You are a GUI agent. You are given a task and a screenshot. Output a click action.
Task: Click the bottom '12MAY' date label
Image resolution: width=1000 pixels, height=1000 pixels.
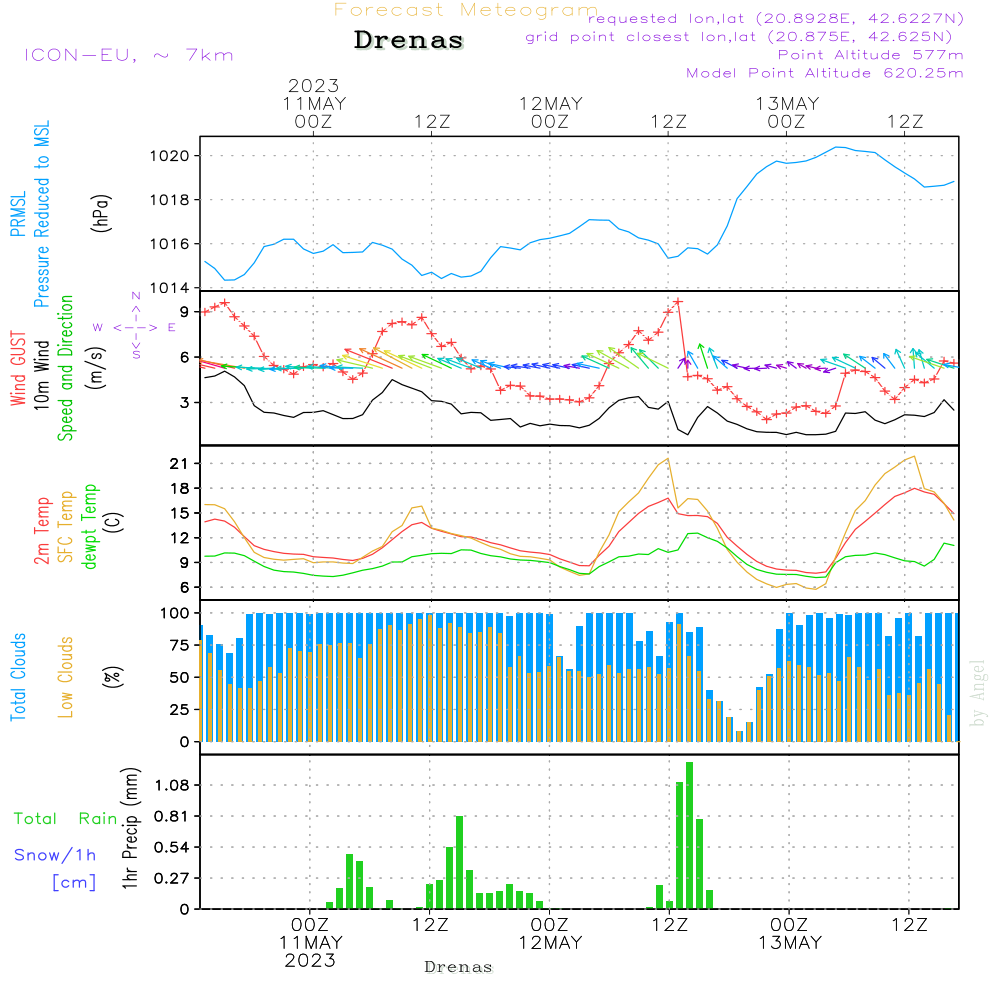[550, 943]
